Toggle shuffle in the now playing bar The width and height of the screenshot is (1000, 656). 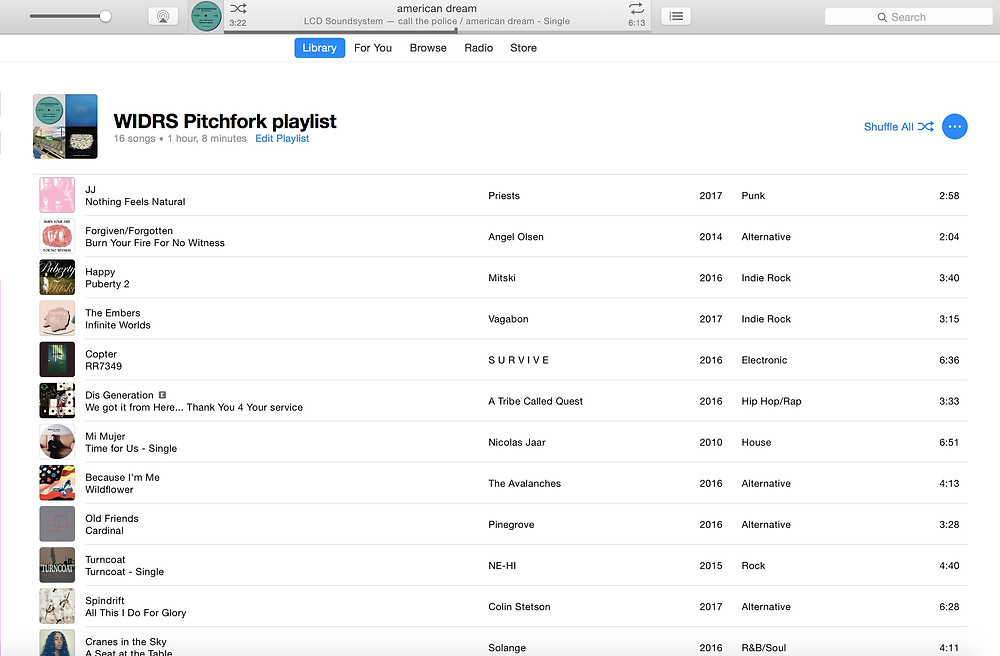pos(238,8)
